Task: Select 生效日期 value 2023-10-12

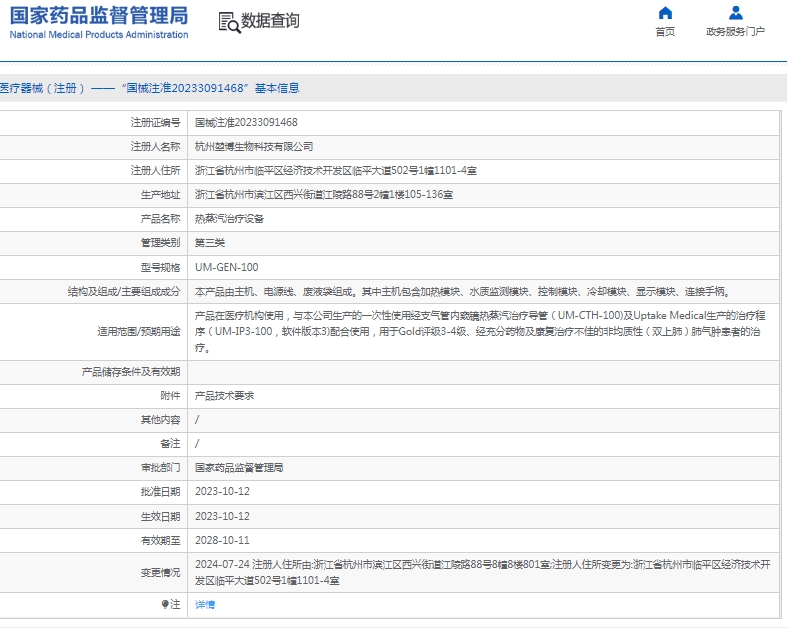Action: coord(222,516)
